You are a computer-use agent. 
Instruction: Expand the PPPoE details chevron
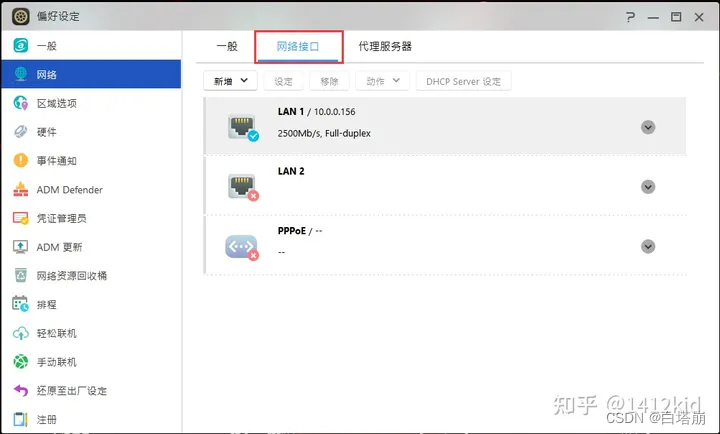pyautogui.click(x=648, y=247)
